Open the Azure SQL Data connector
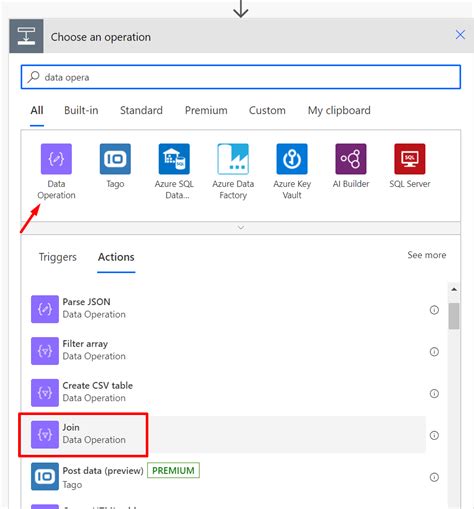 point(174,159)
